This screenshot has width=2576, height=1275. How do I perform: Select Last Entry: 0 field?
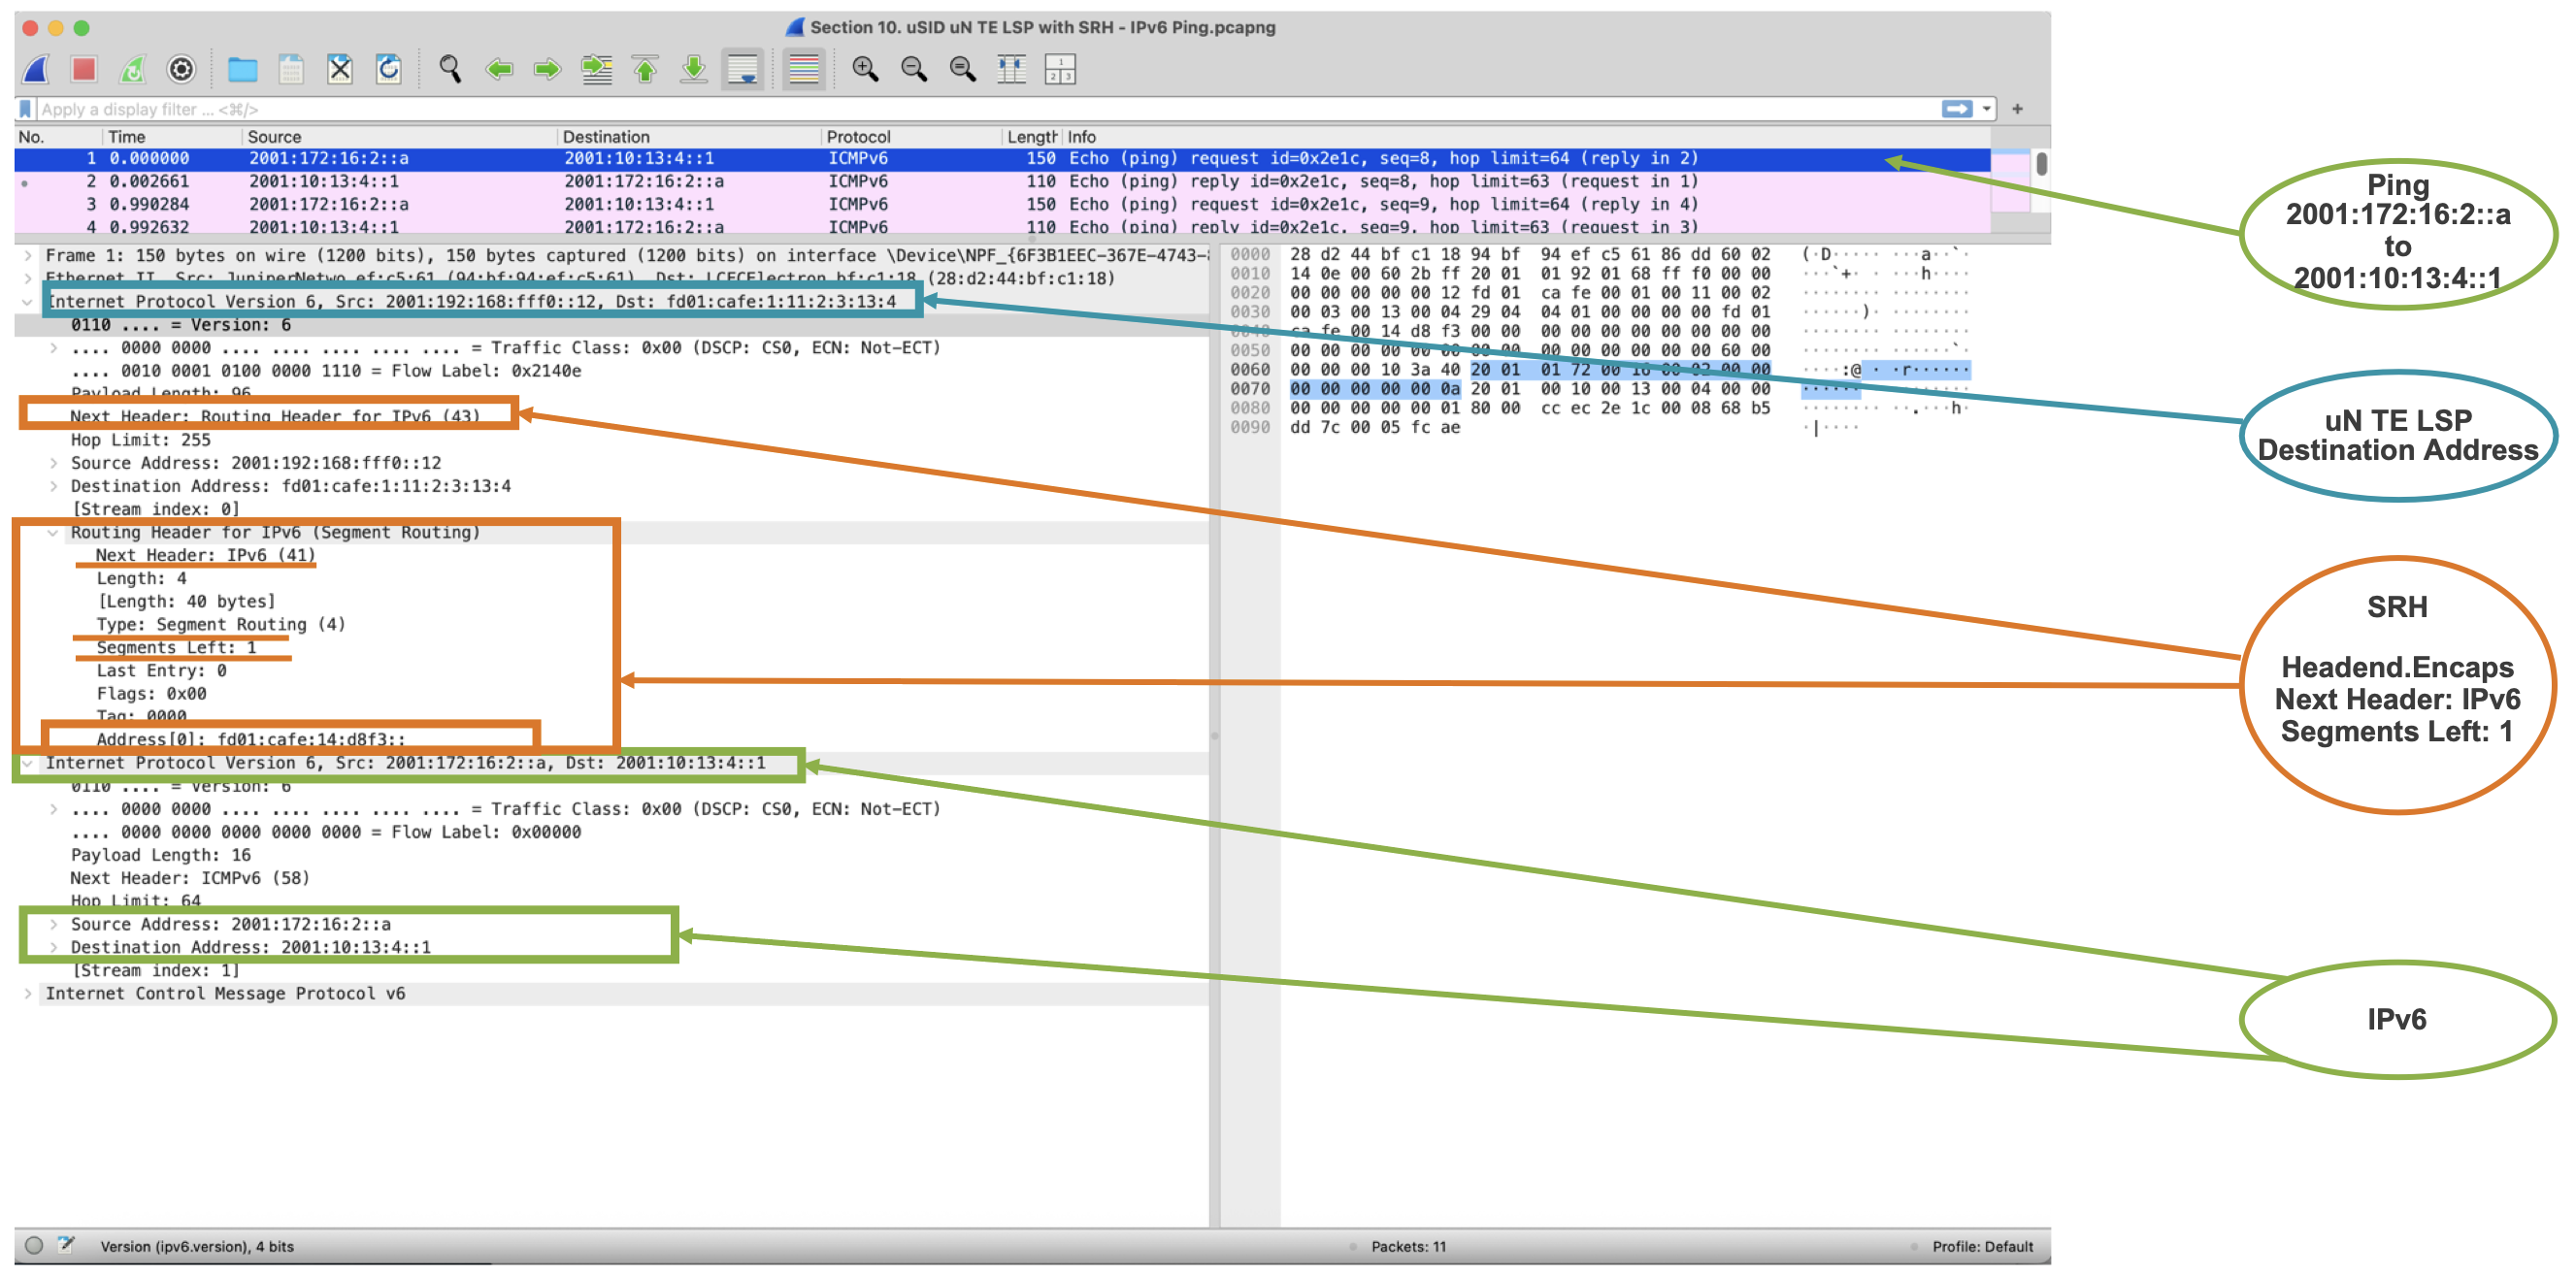(x=161, y=671)
